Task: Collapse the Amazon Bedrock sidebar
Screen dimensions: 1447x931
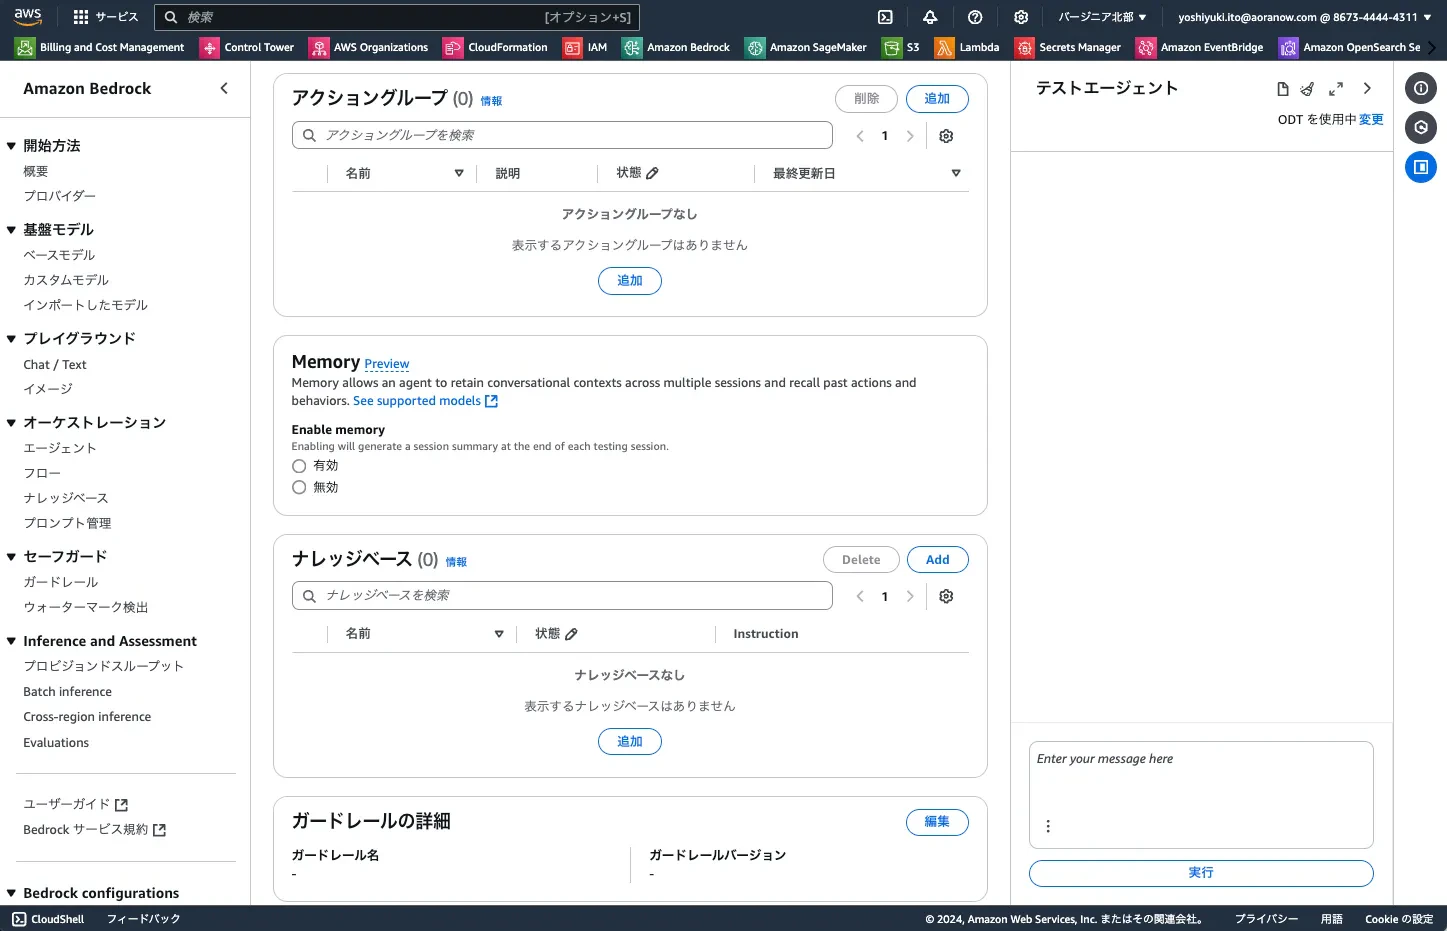Action: click(224, 88)
